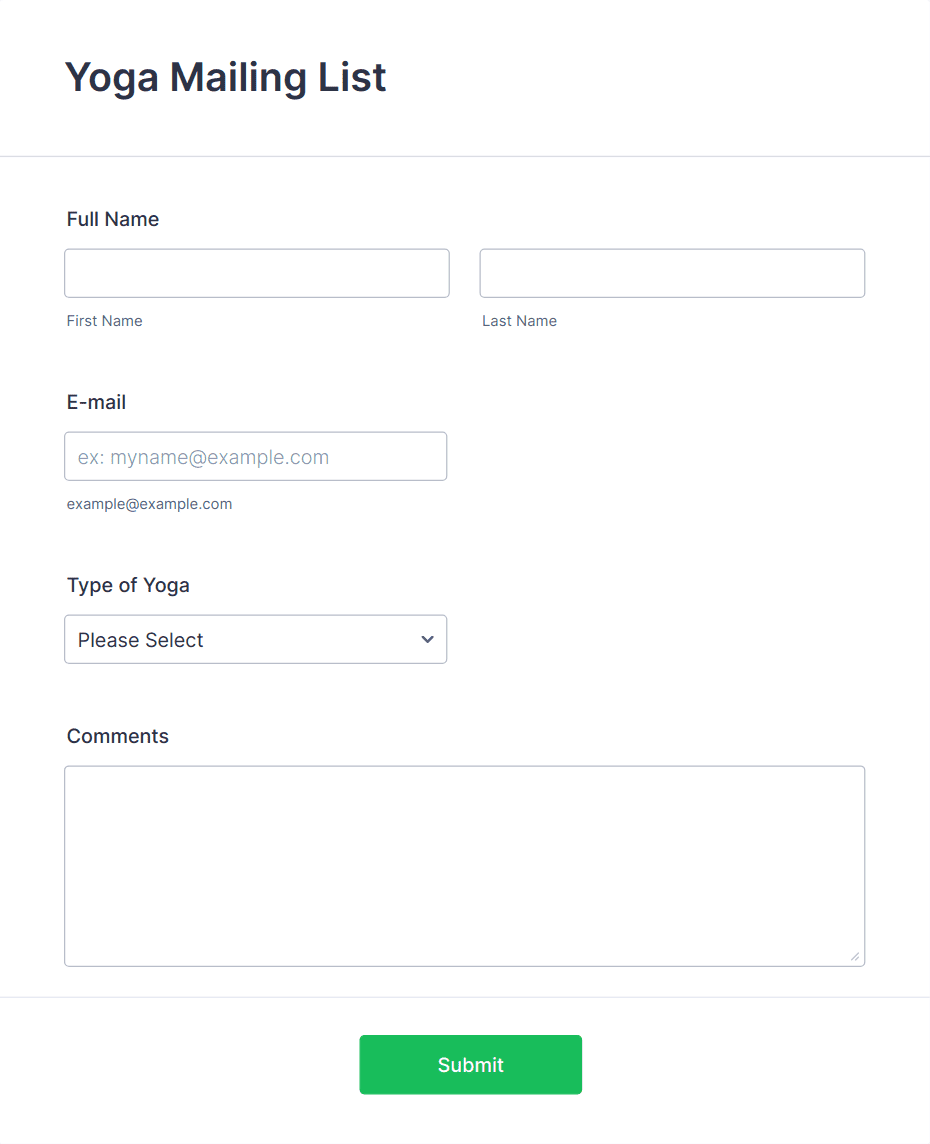Click the Full Name label
Image resolution: width=930 pixels, height=1144 pixels.
(x=113, y=219)
